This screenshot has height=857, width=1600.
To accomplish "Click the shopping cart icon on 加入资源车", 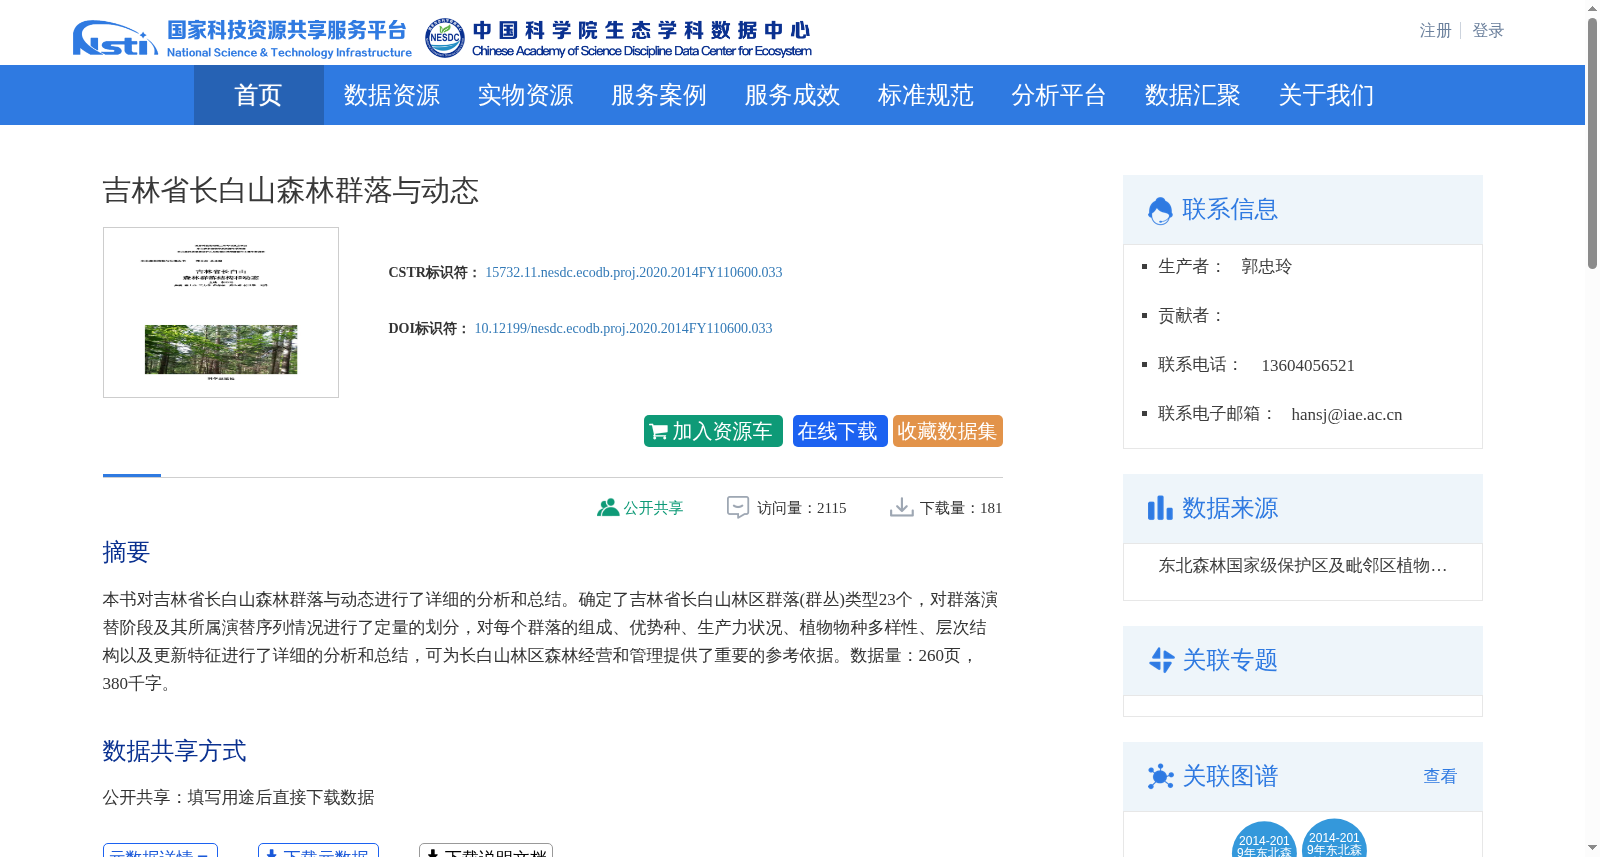I will click(658, 432).
